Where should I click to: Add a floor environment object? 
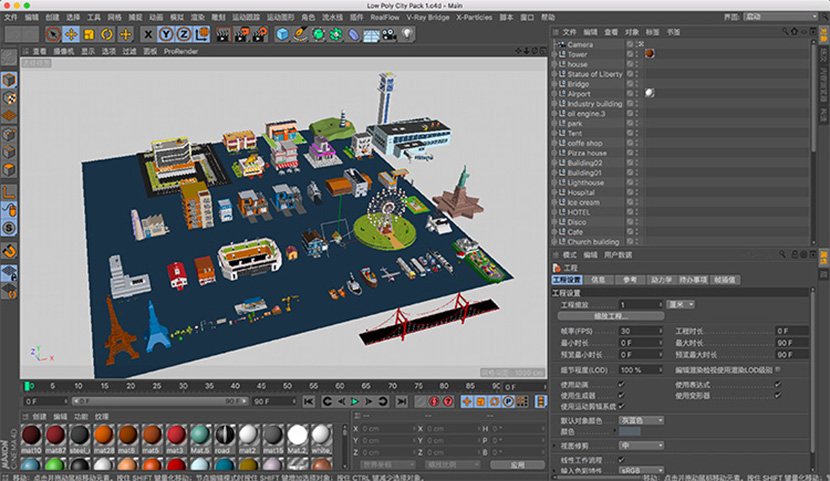372,34
